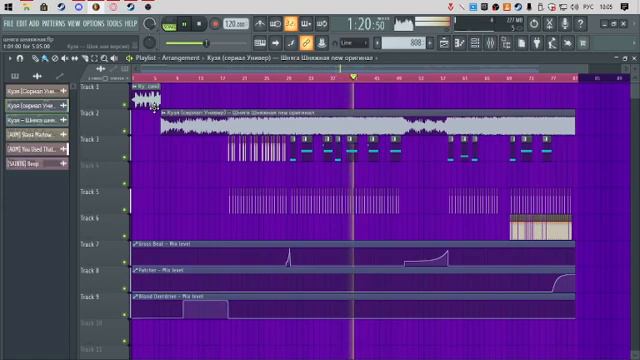Click previous pattern arrow left of pattern field

point(377,43)
